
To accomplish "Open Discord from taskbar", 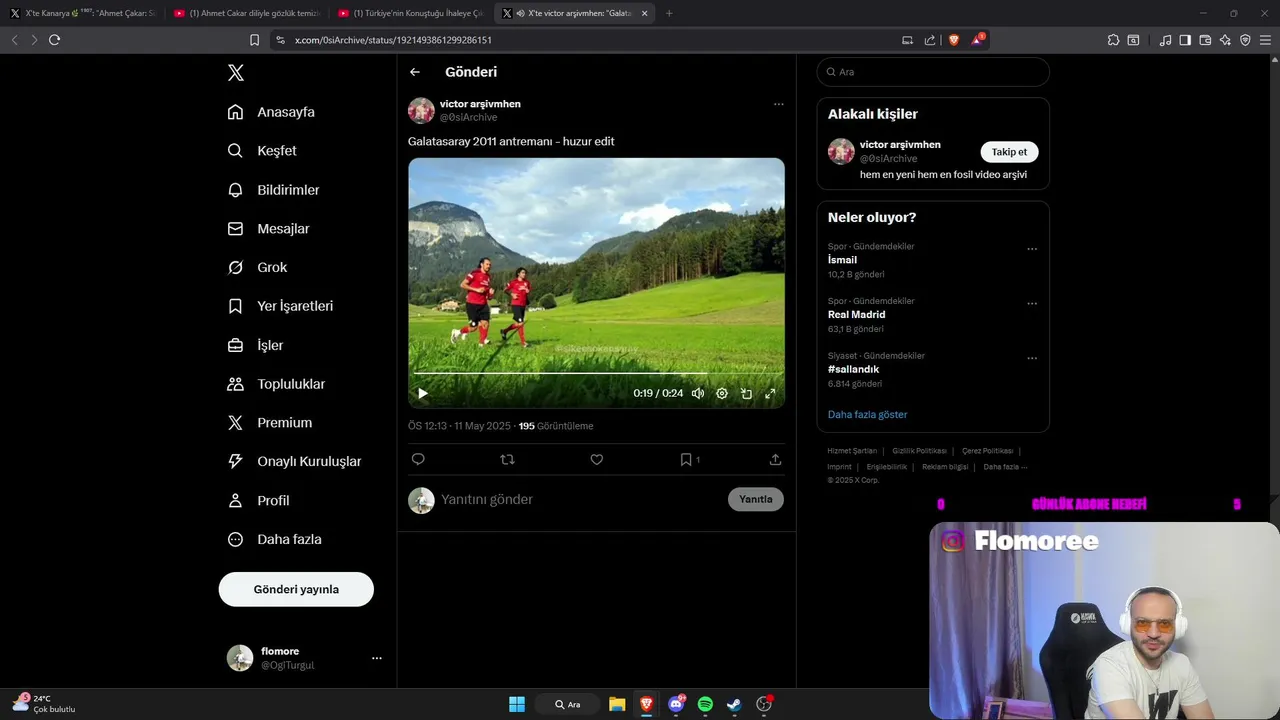I will point(676,704).
